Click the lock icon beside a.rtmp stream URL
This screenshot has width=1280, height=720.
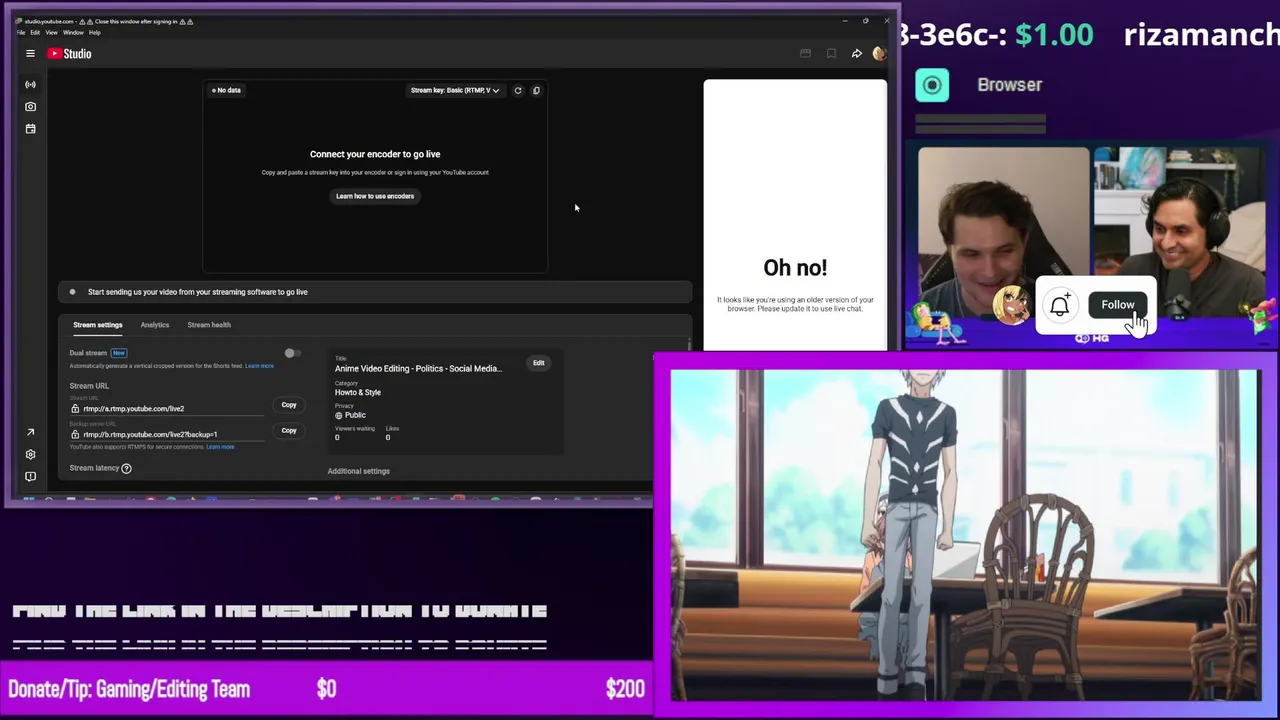75,408
